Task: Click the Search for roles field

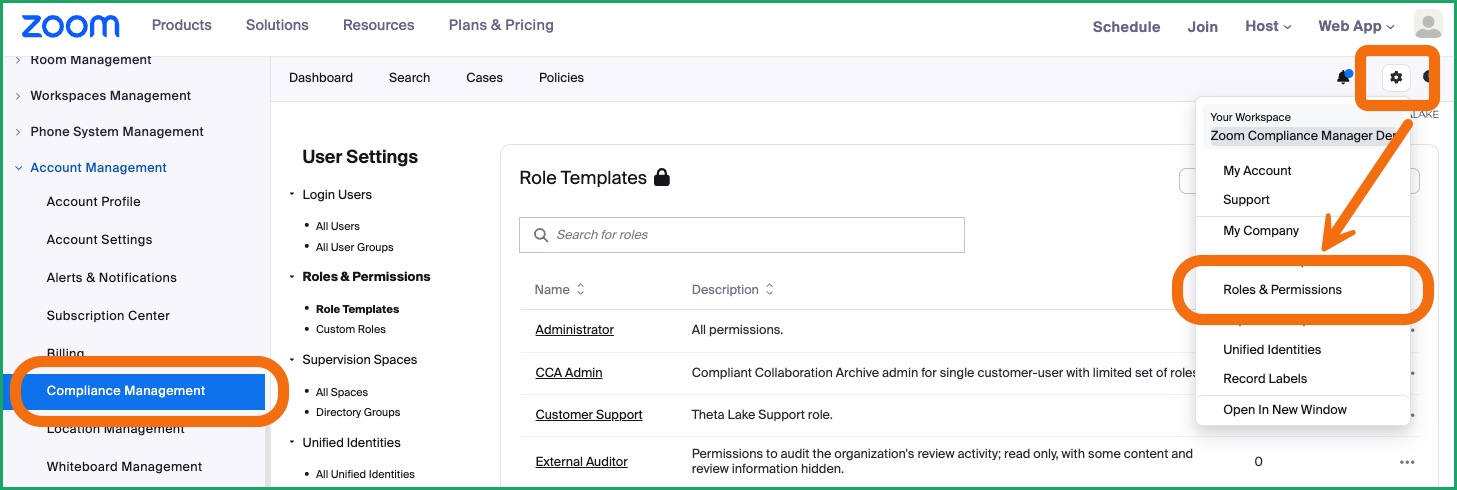Action: [x=742, y=235]
